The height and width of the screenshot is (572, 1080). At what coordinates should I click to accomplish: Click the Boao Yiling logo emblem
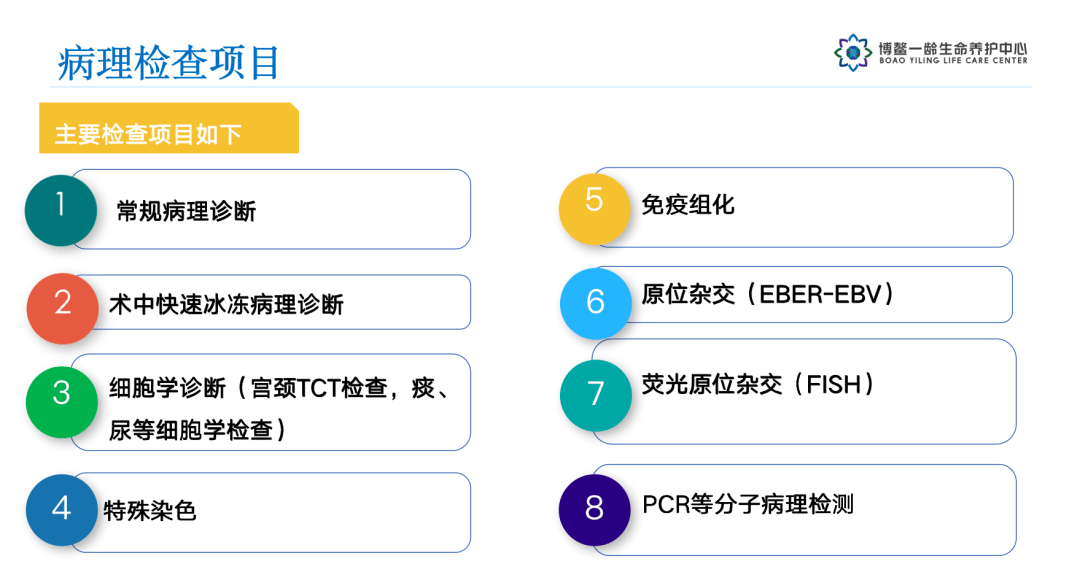853,53
